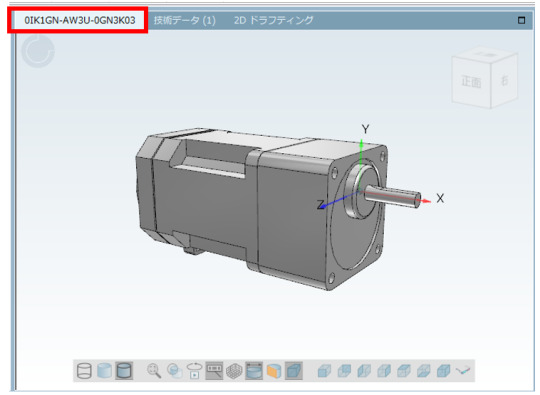This screenshot has height=395, width=540.
Task: Click the 正面 face of the view cube
Action: pyautogui.click(x=471, y=82)
